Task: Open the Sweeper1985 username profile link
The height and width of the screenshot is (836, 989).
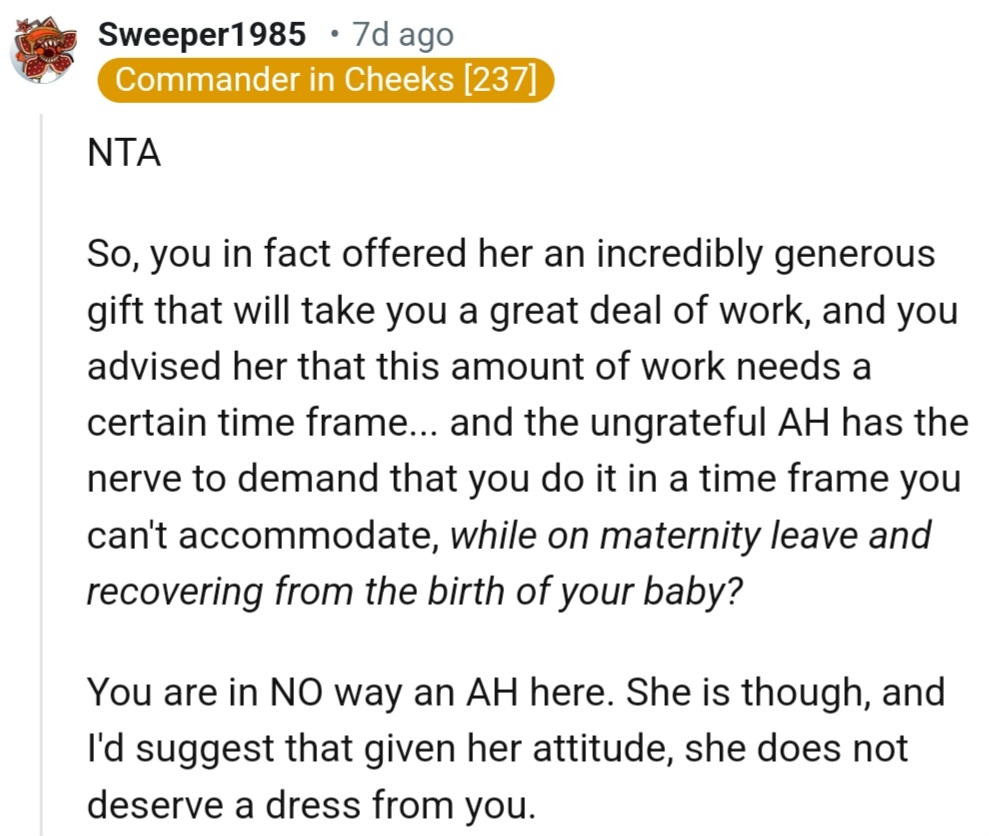Action: (x=202, y=34)
